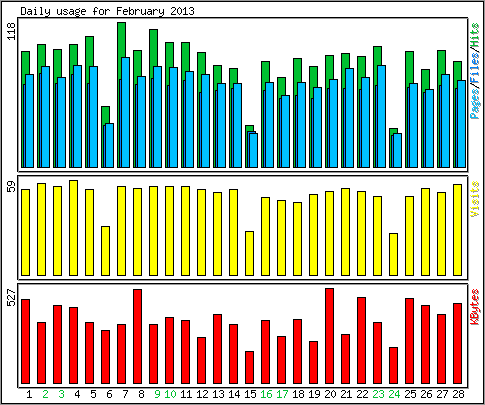Click the "527" axis value on the KBytes chart
Screen dimensions: 485x405
point(12,298)
